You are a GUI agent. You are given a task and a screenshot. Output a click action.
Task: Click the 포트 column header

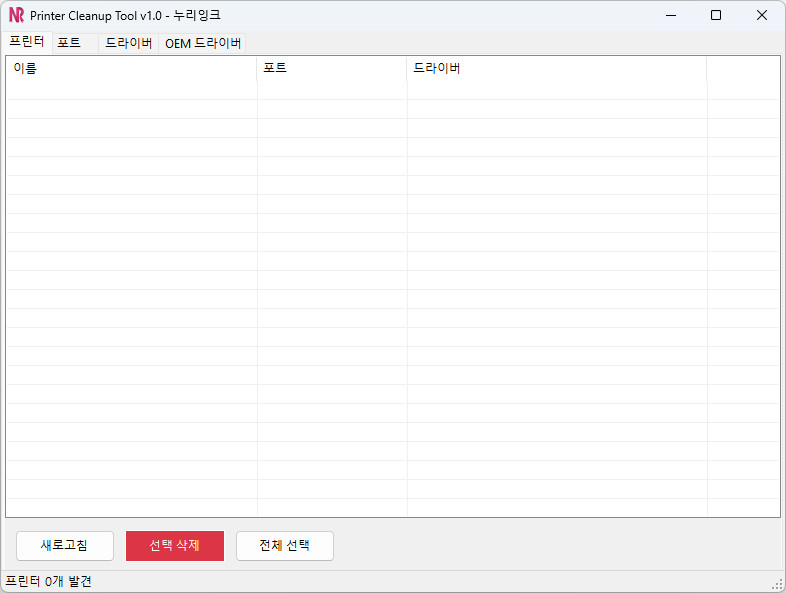[331, 68]
